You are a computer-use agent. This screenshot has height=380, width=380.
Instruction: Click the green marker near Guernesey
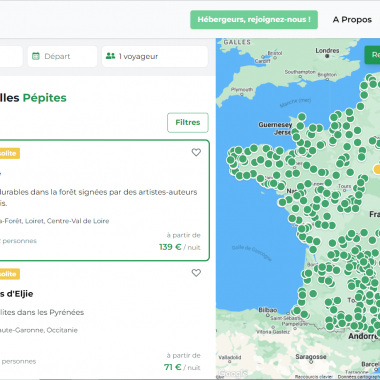302,117
